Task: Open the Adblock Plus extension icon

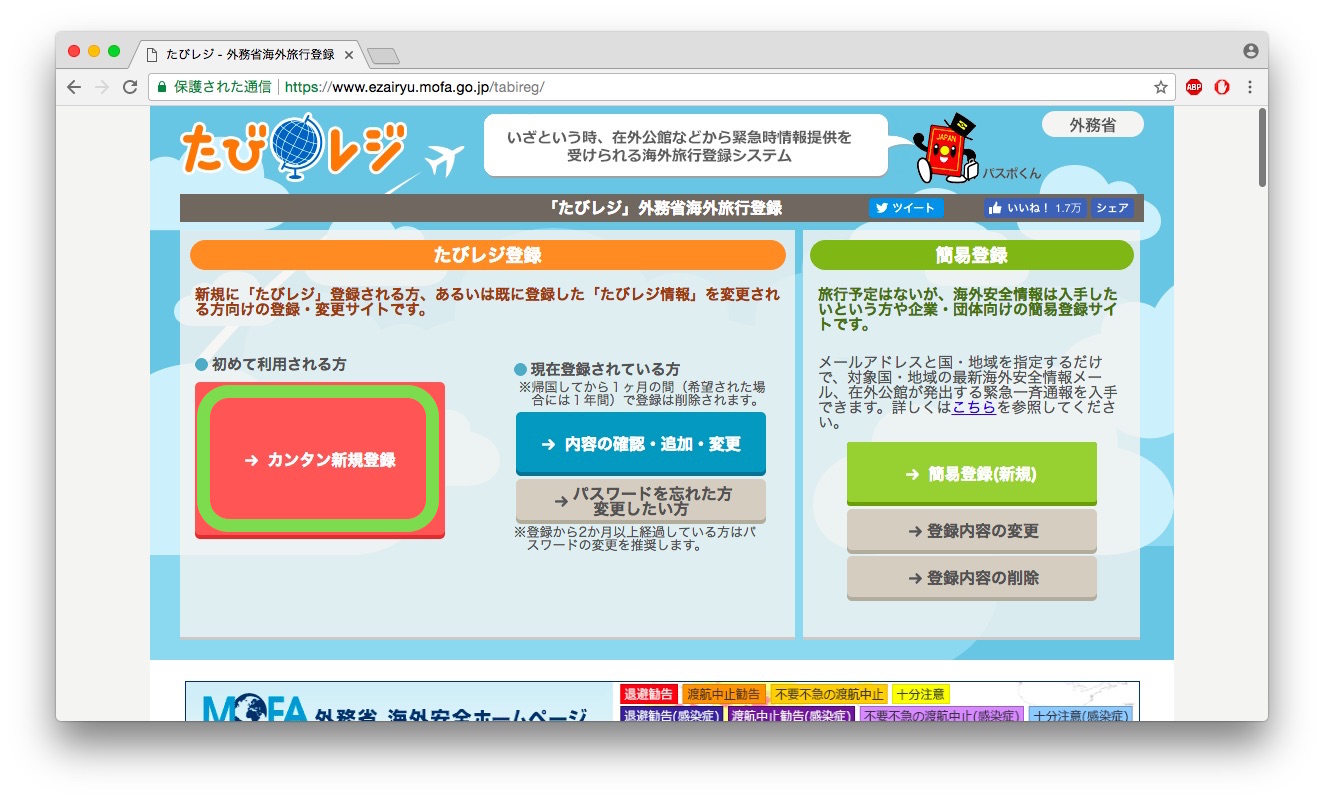Action: tap(1194, 87)
